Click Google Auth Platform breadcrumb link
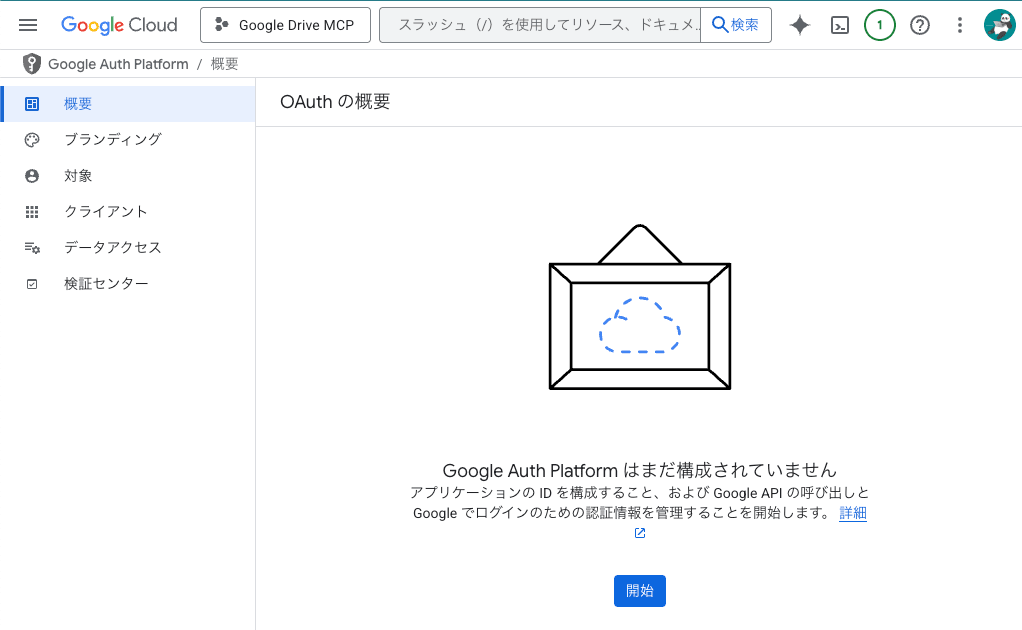The height and width of the screenshot is (630, 1022). (x=118, y=64)
